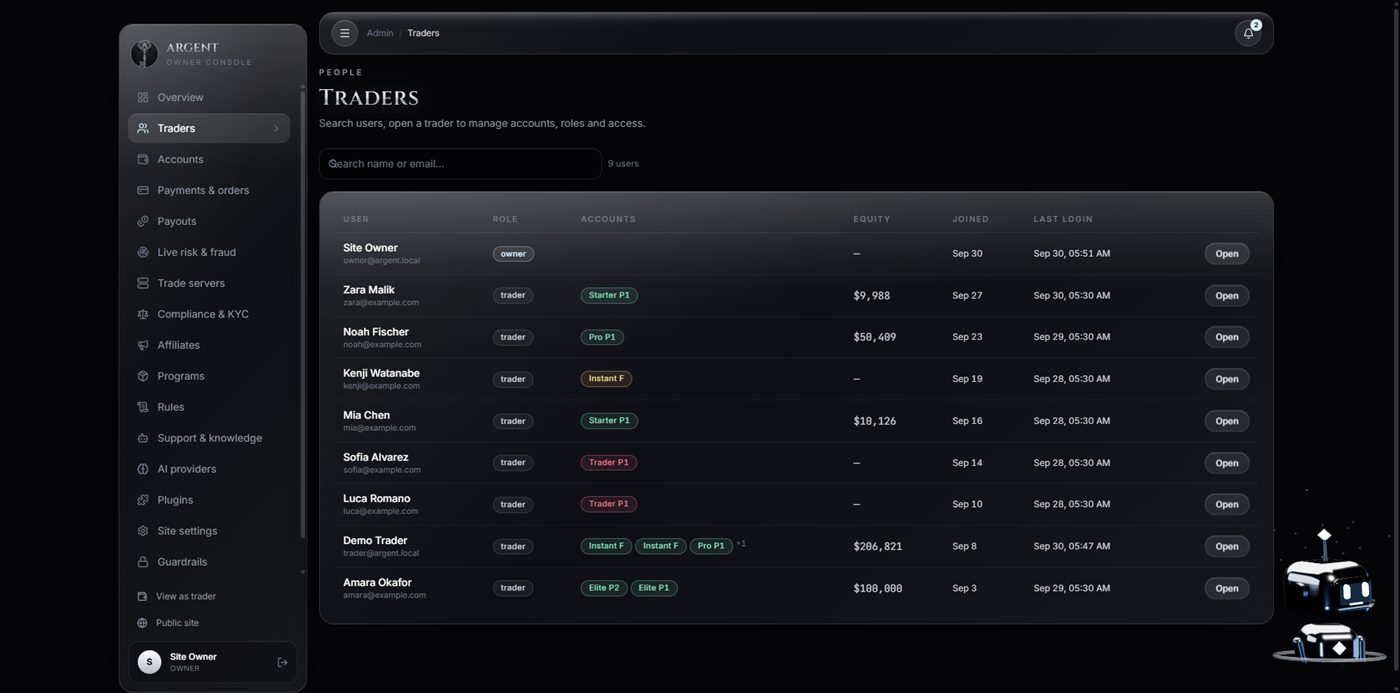Open the Site Owner row
1400x693 pixels.
1227,254
